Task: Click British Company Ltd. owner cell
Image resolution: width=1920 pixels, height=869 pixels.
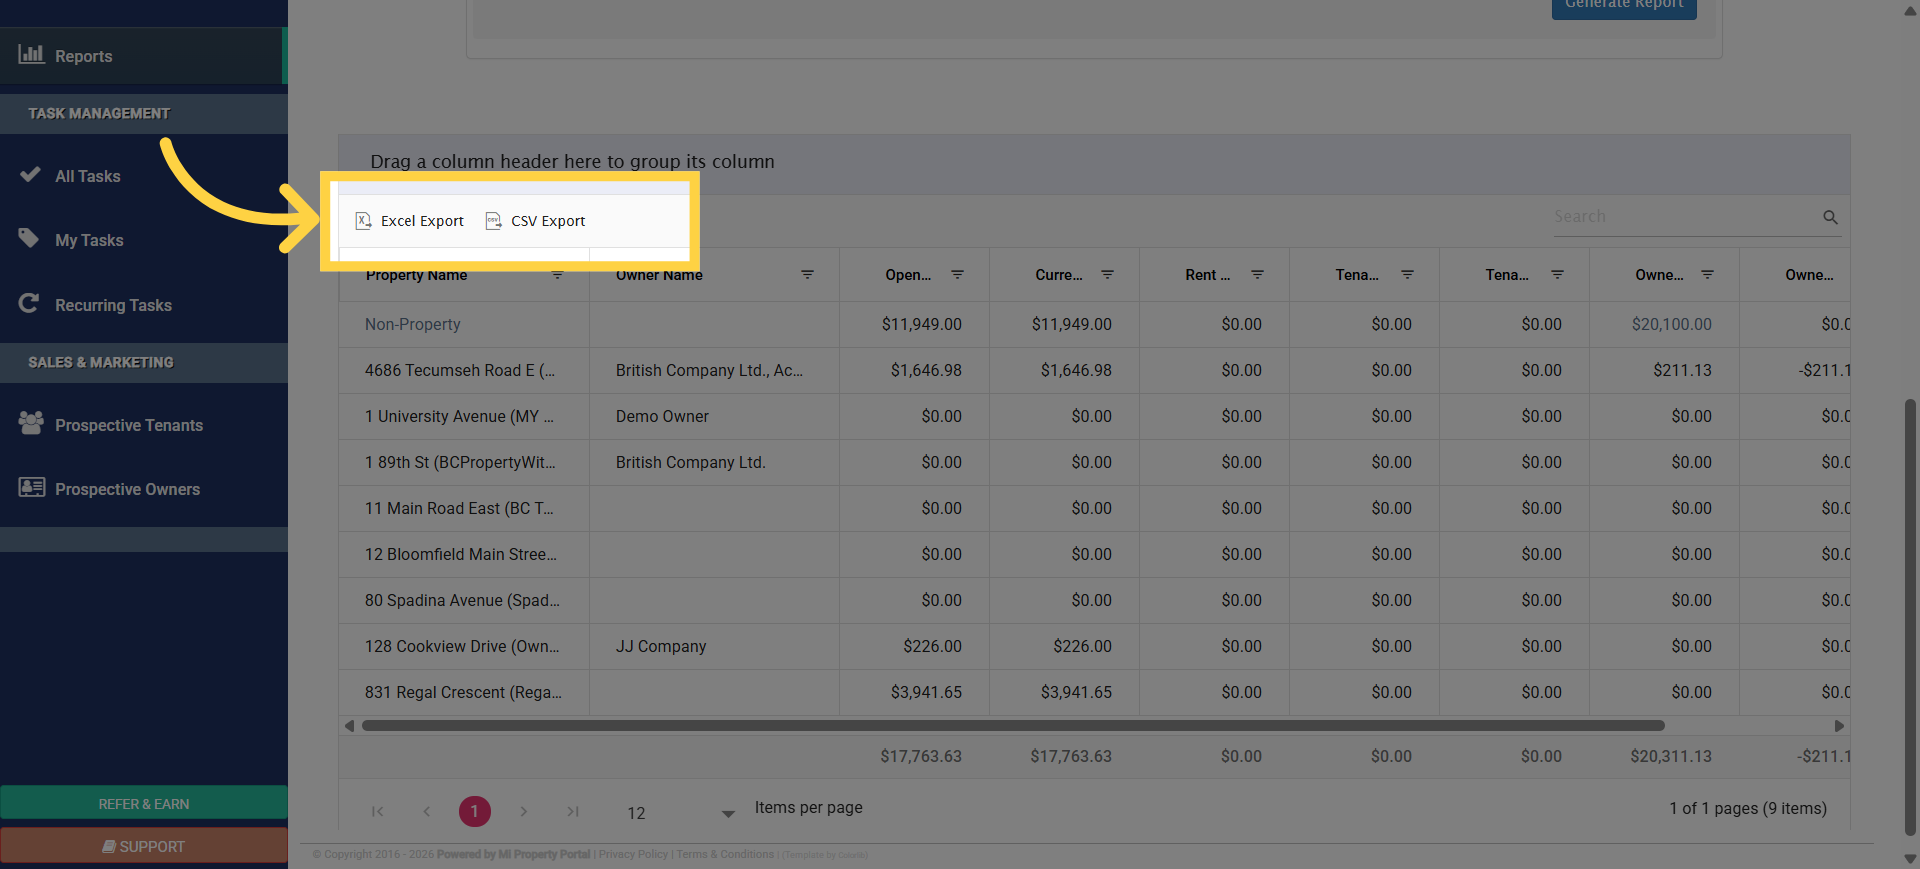Action: pyautogui.click(x=690, y=462)
